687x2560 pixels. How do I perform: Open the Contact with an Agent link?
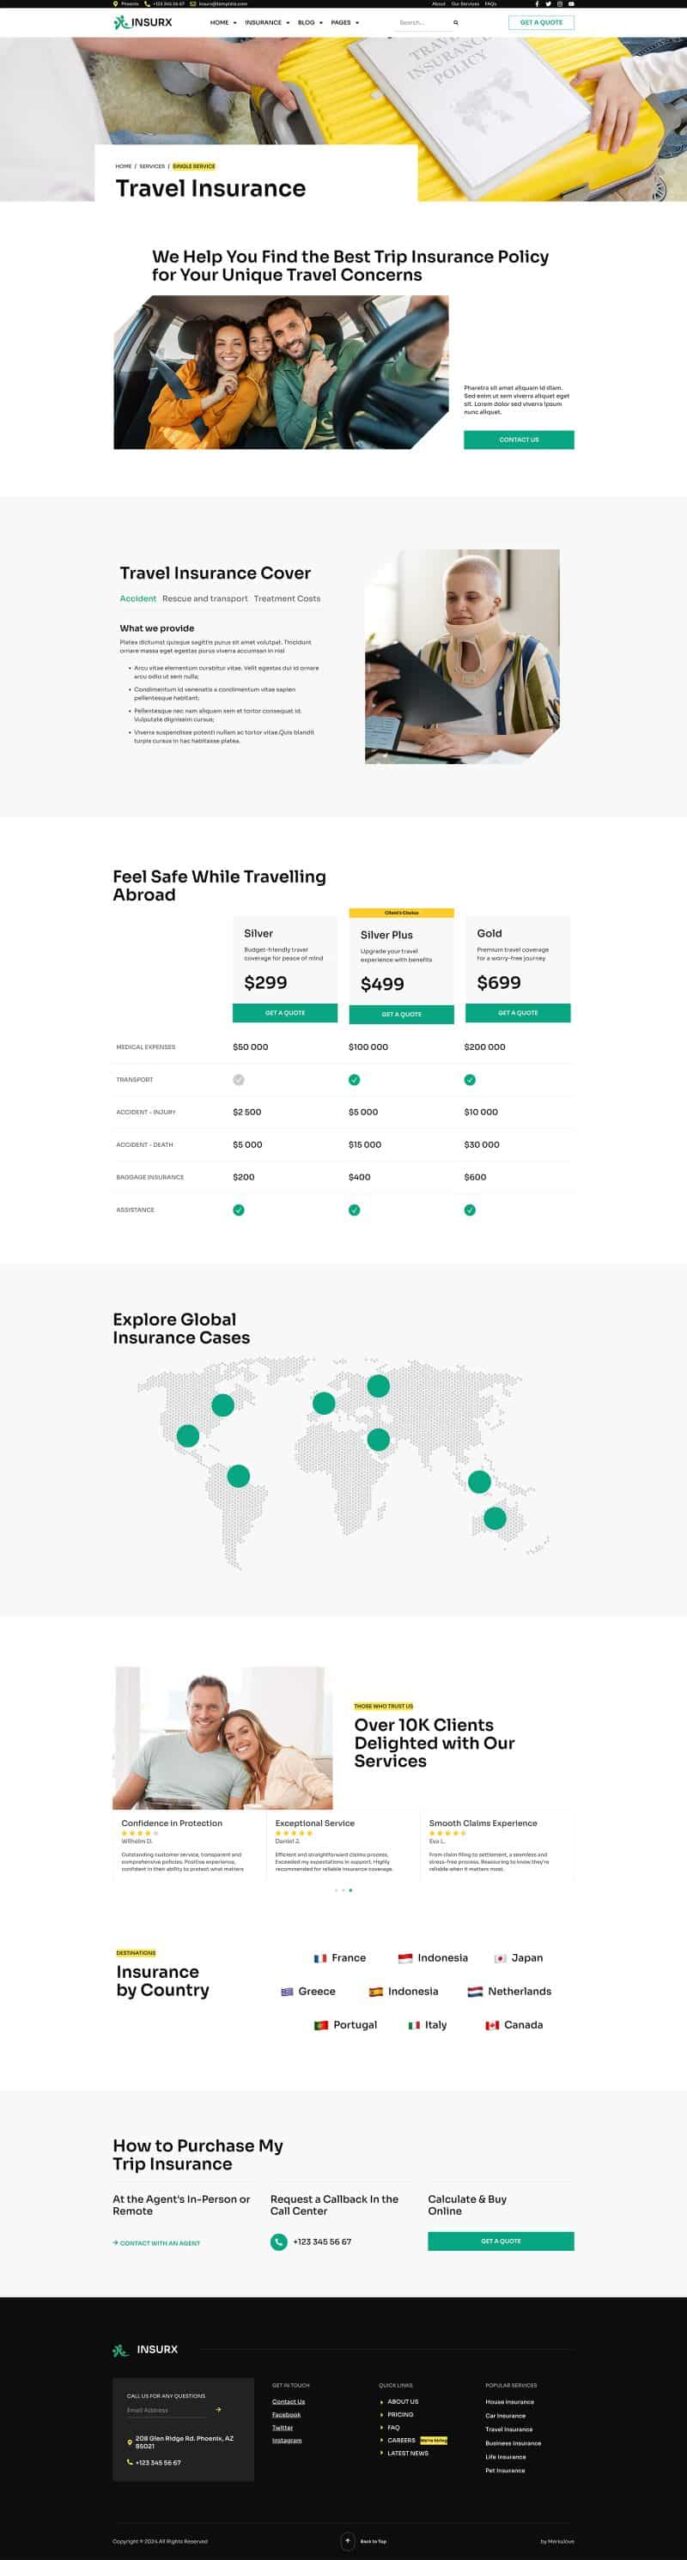click(x=157, y=2242)
